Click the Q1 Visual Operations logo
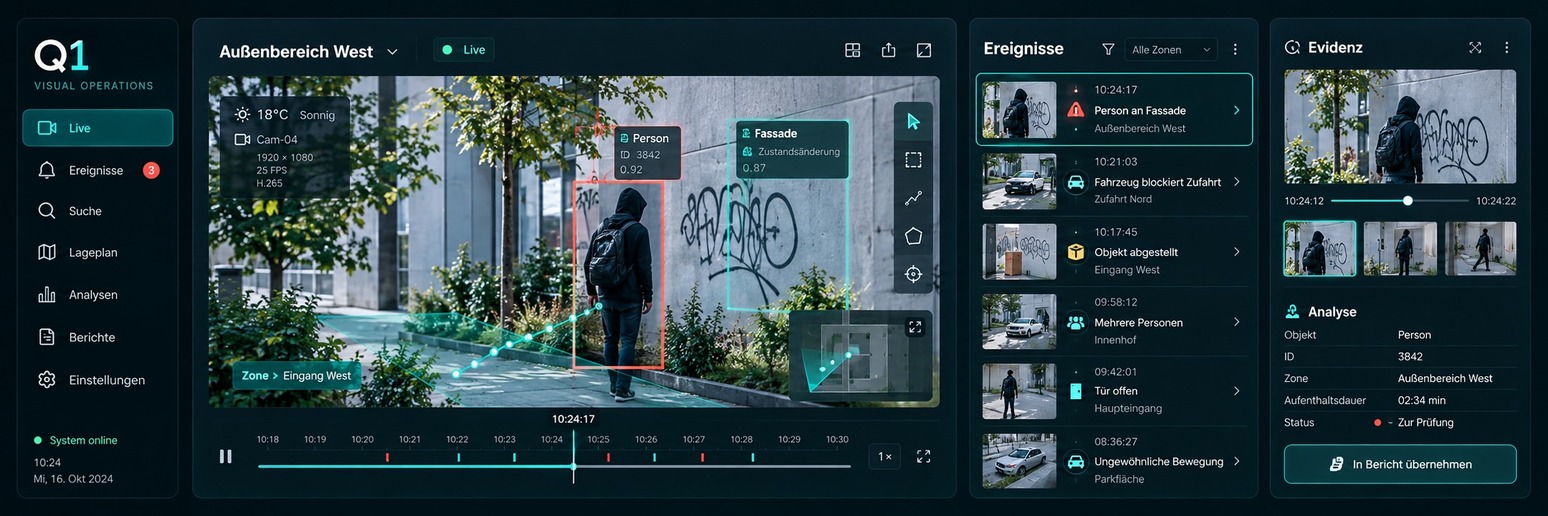This screenshot has height=516, width=1548. pos(93,66)
